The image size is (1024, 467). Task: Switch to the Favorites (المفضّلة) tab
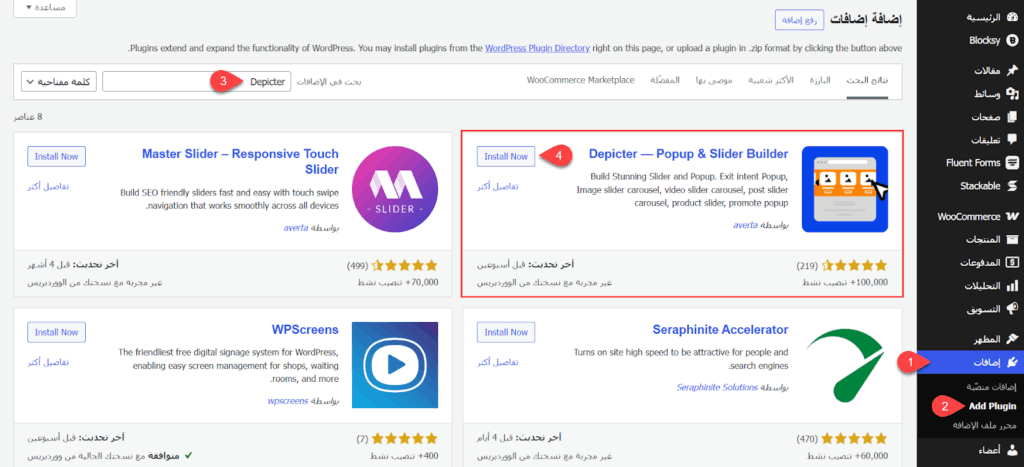pyautogui.click(x=665, y=80)
